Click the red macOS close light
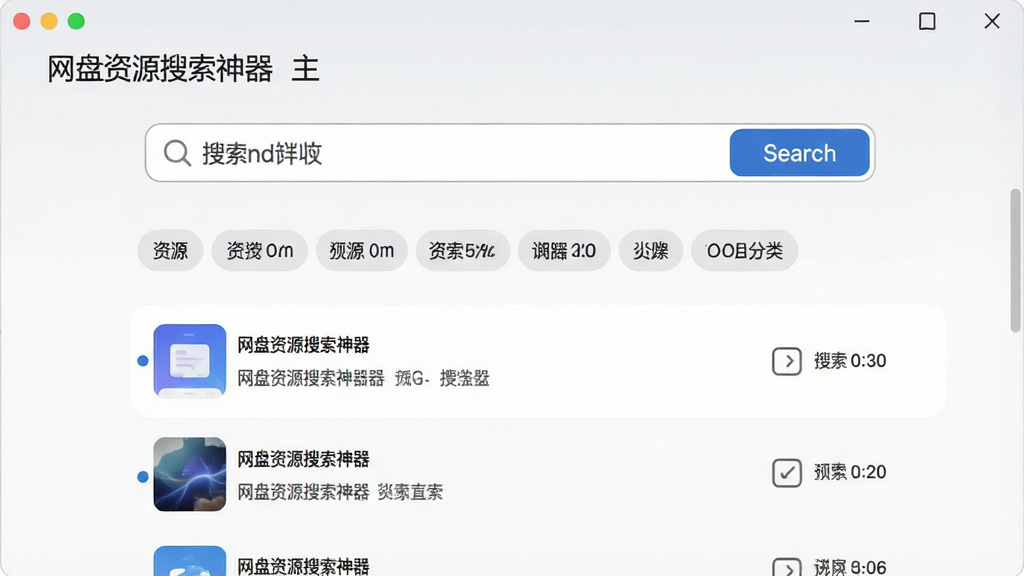This screenshot has height=576, width=1024. point(22,21)
